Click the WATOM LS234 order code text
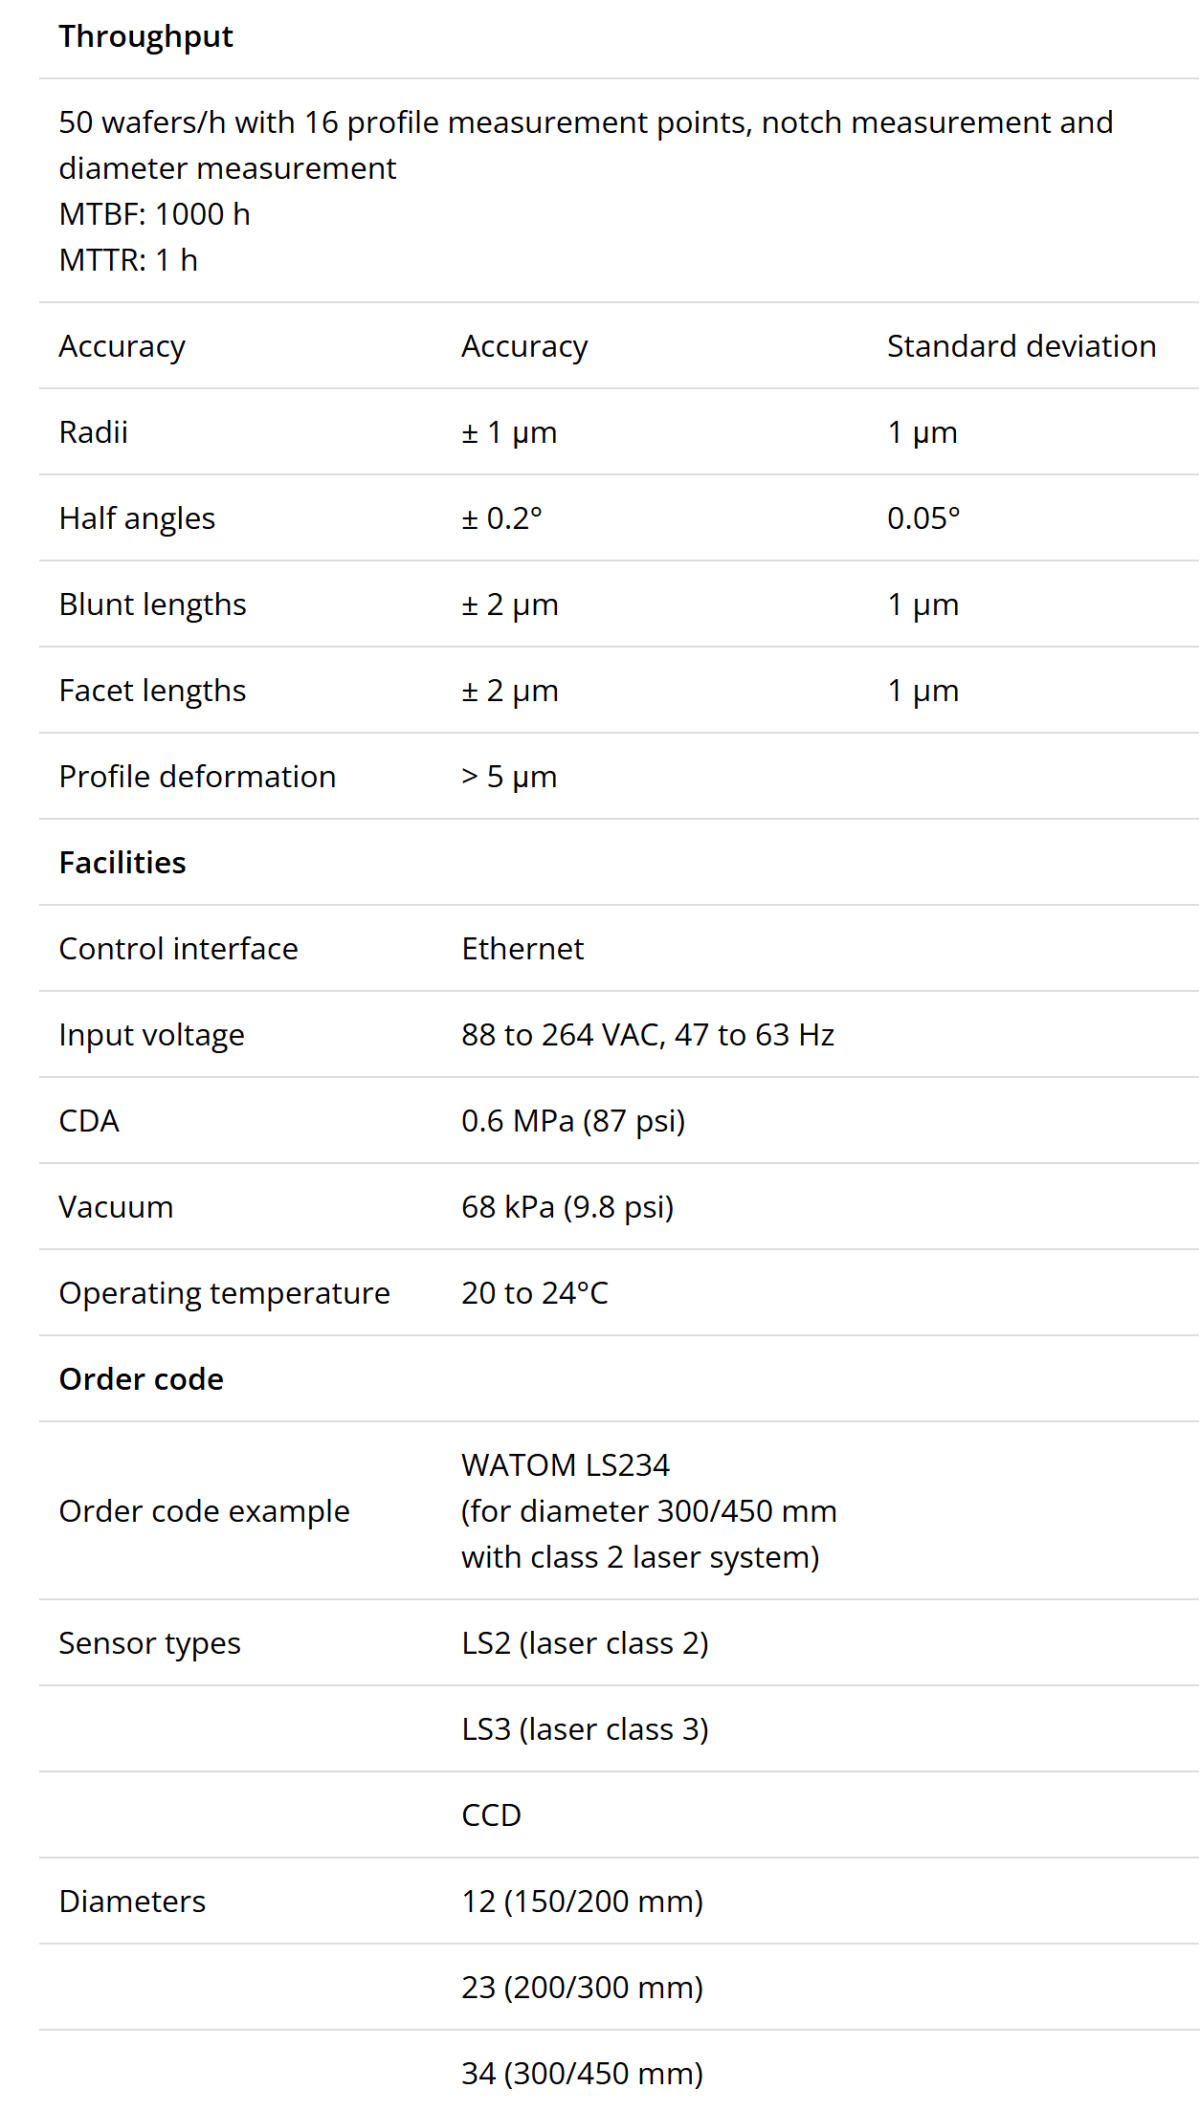1200x2111 pixels. tap(565, 1465)
